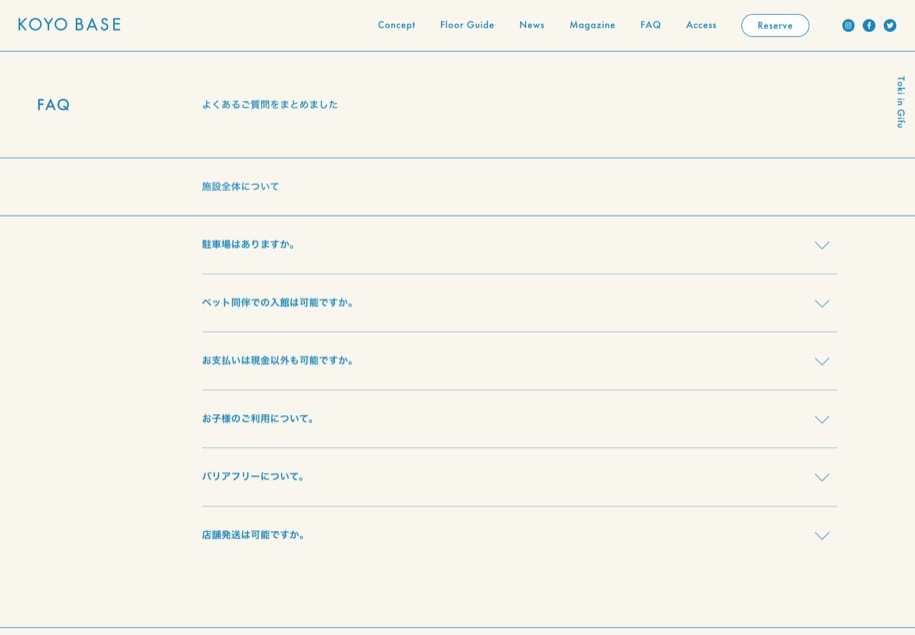The image size is (915, 635).
Task: Expand chevron for お支払いは現金以外も可能ですか。
Action: click(x=822, y=361)
